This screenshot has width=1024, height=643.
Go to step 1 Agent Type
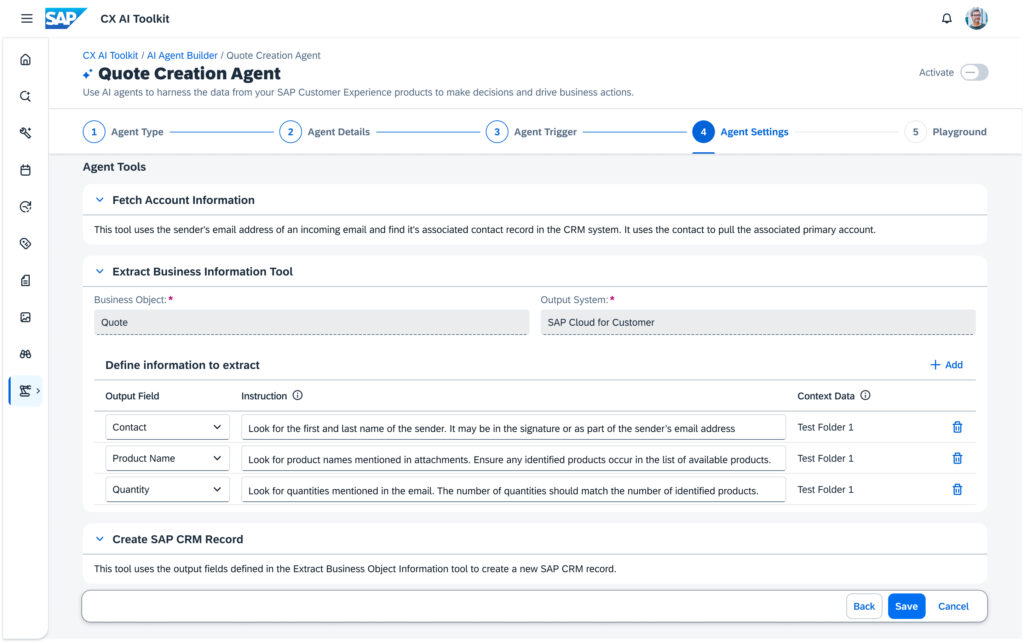coord(123,132)
